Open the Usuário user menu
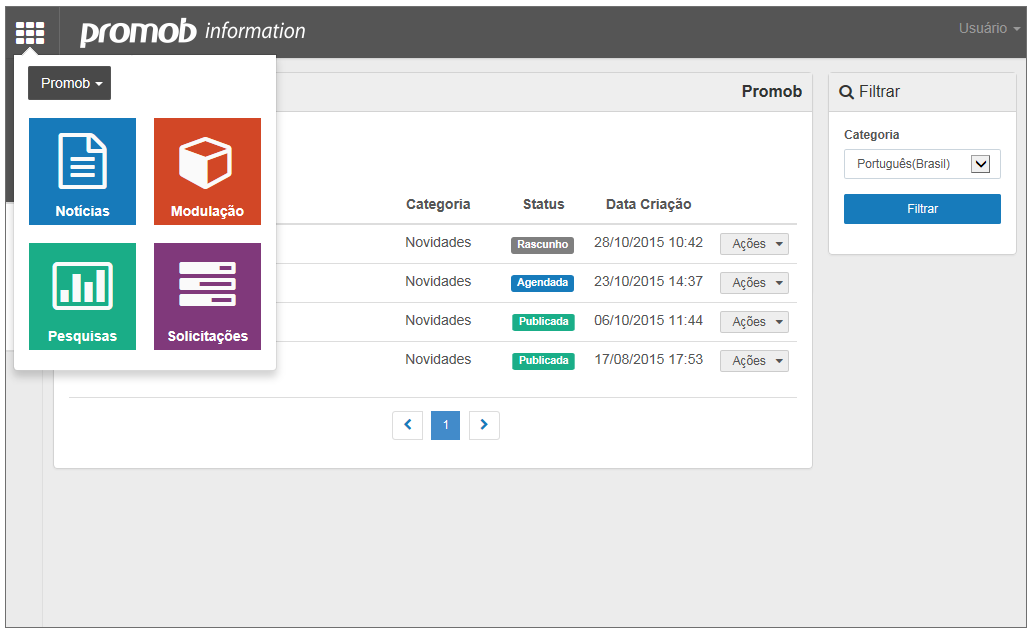The width and height of the screenshot is (1032, 633). [989, 28]
